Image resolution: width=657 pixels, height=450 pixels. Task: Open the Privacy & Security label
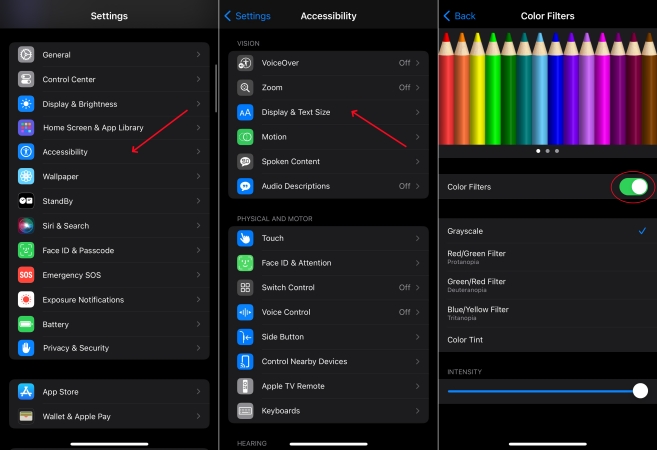tap(76, 348)
